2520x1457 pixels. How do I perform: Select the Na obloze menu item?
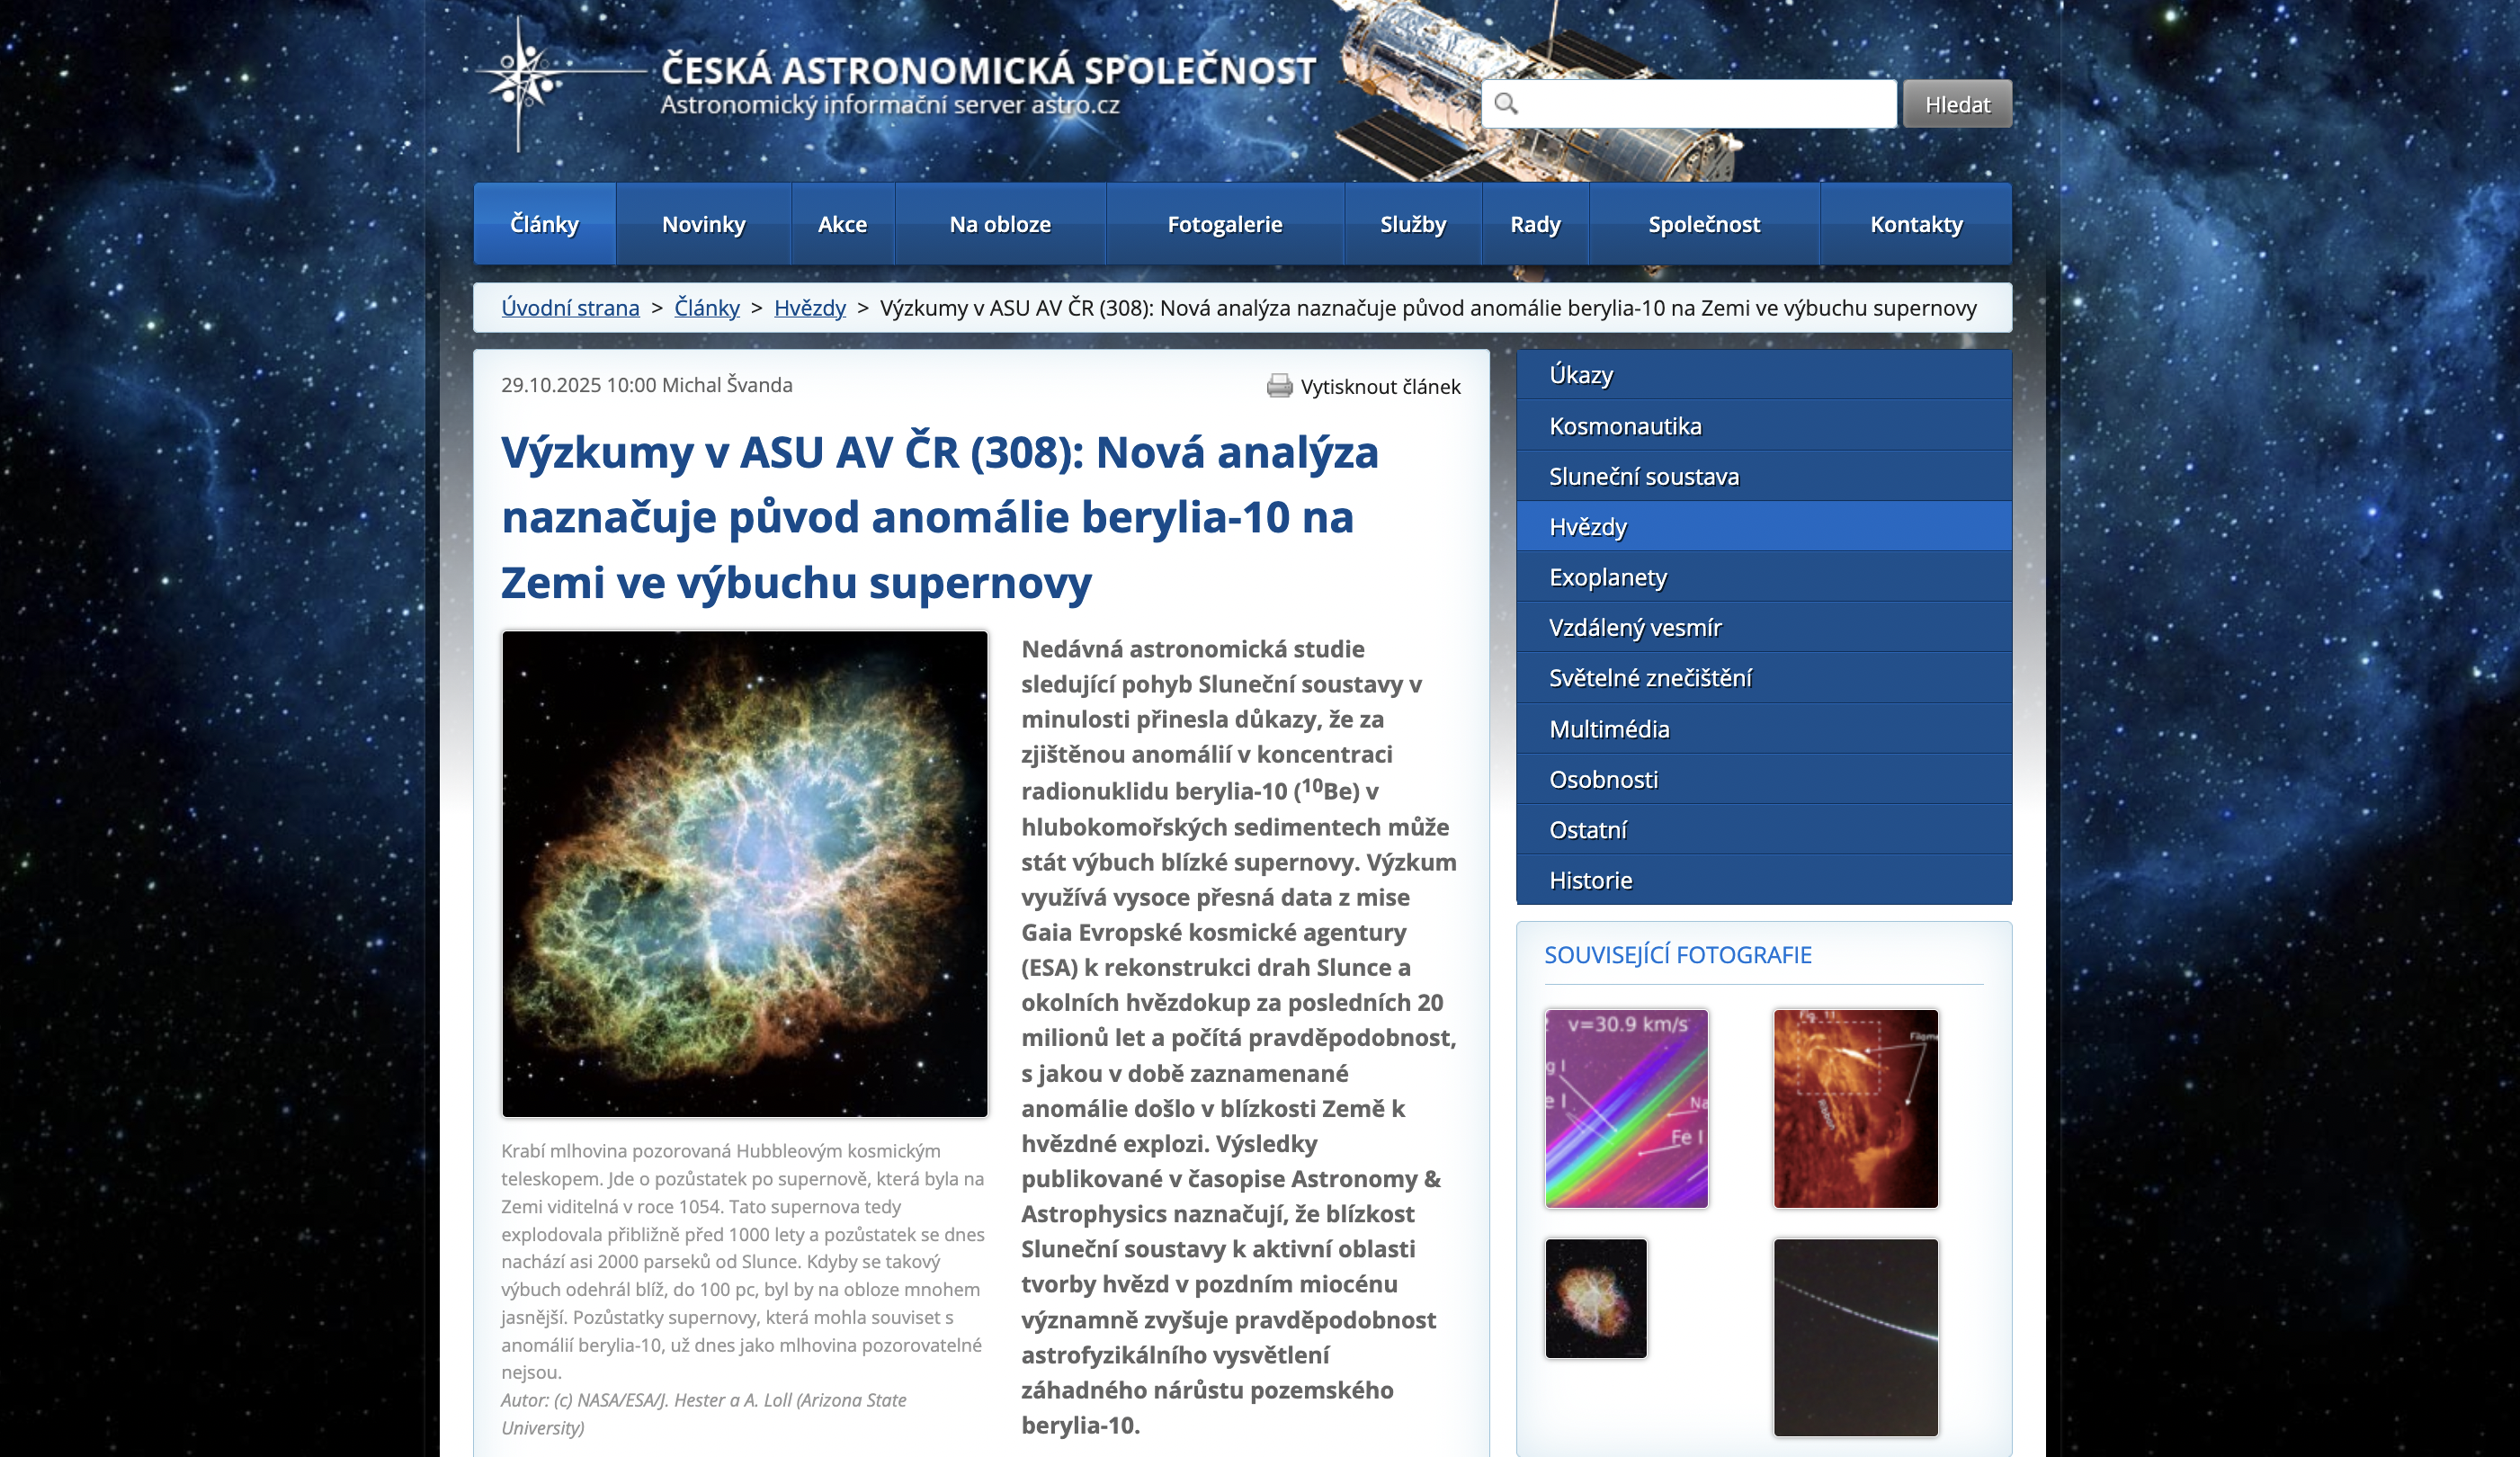click(x=999, y=225)
